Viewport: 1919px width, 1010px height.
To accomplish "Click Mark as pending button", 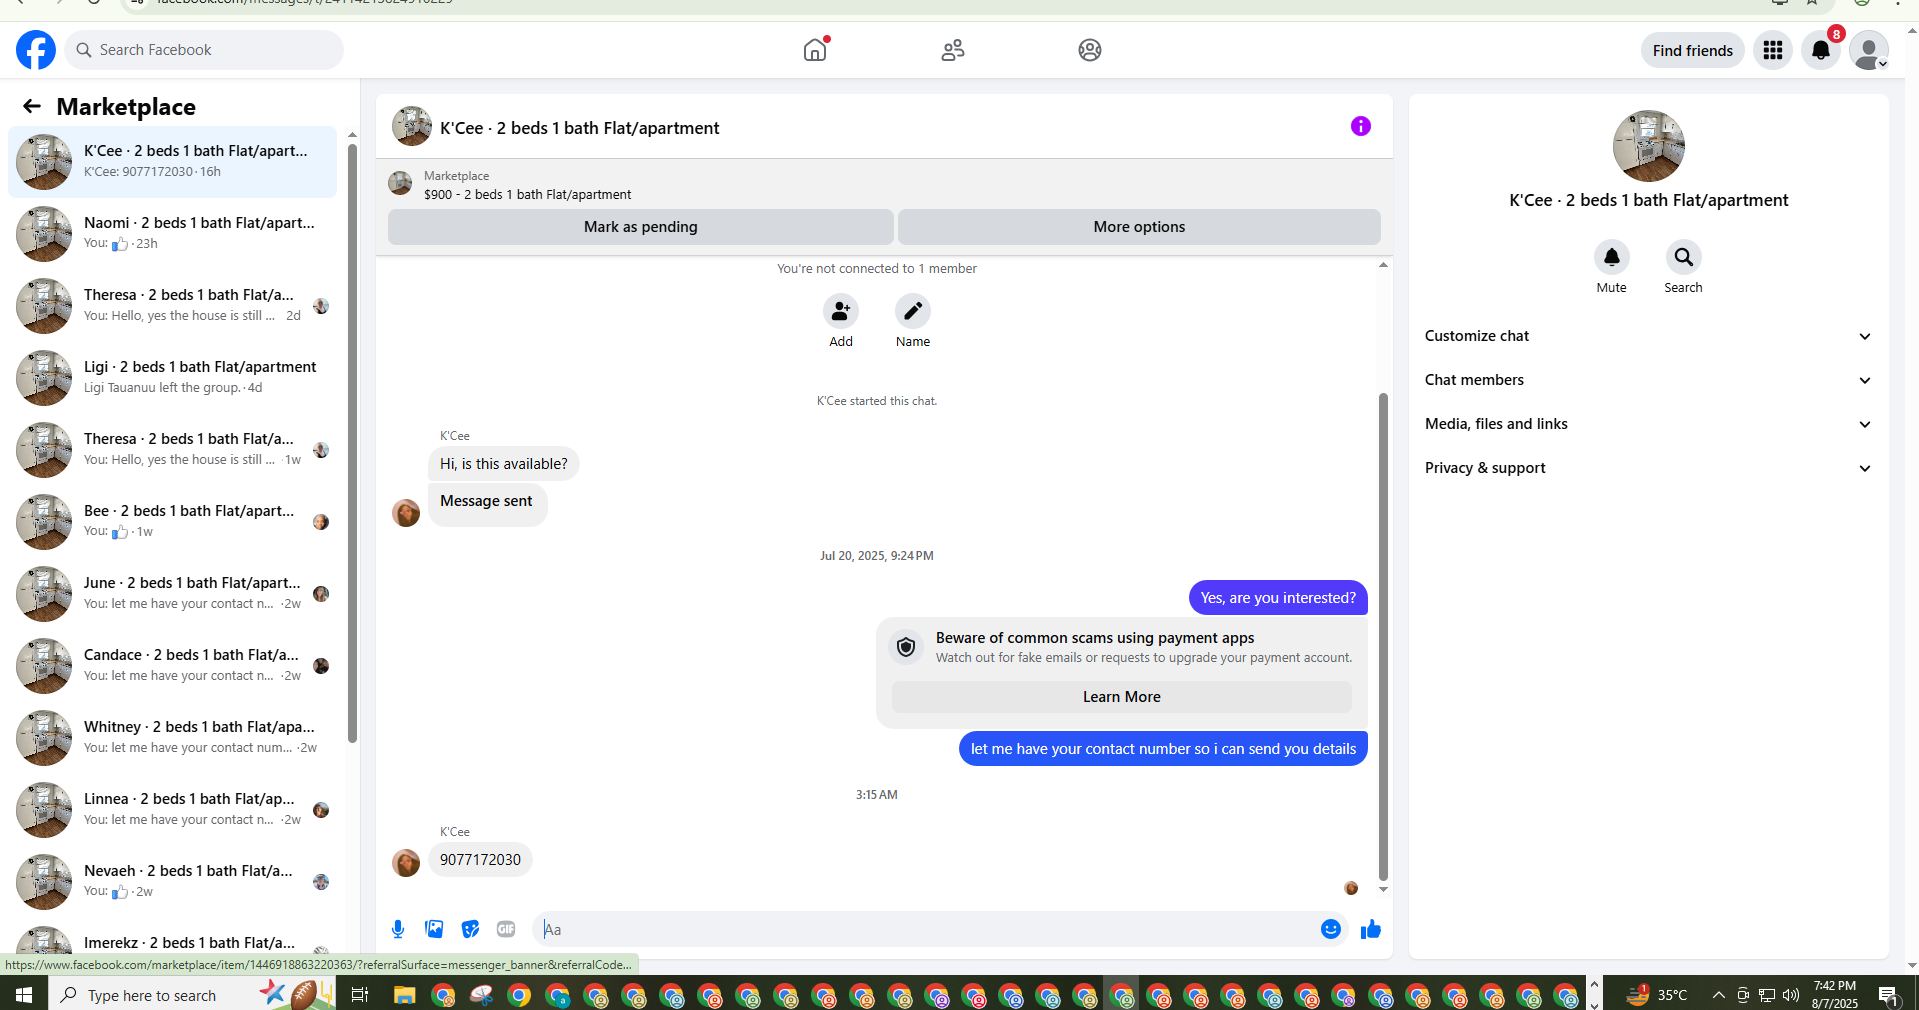I will coord(641,227).
